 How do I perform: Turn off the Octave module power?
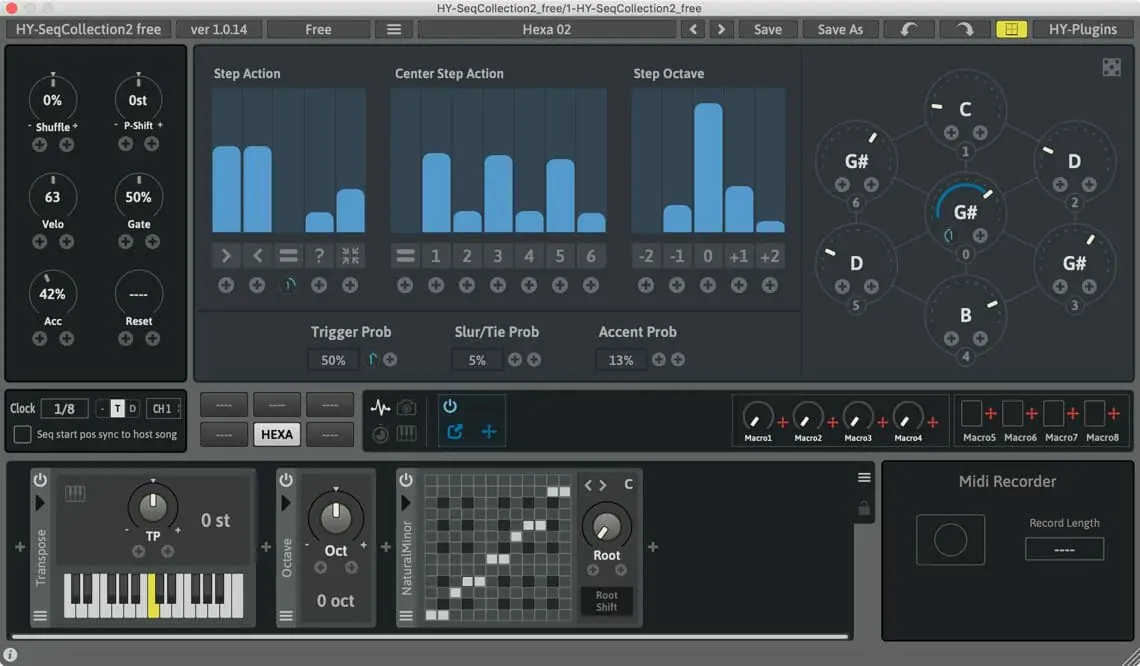coord(286,480)
